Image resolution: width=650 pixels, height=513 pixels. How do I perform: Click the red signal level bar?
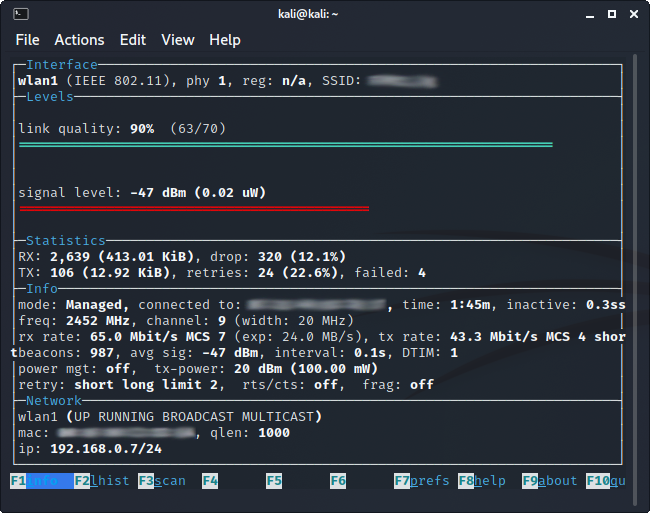point(194,208)
